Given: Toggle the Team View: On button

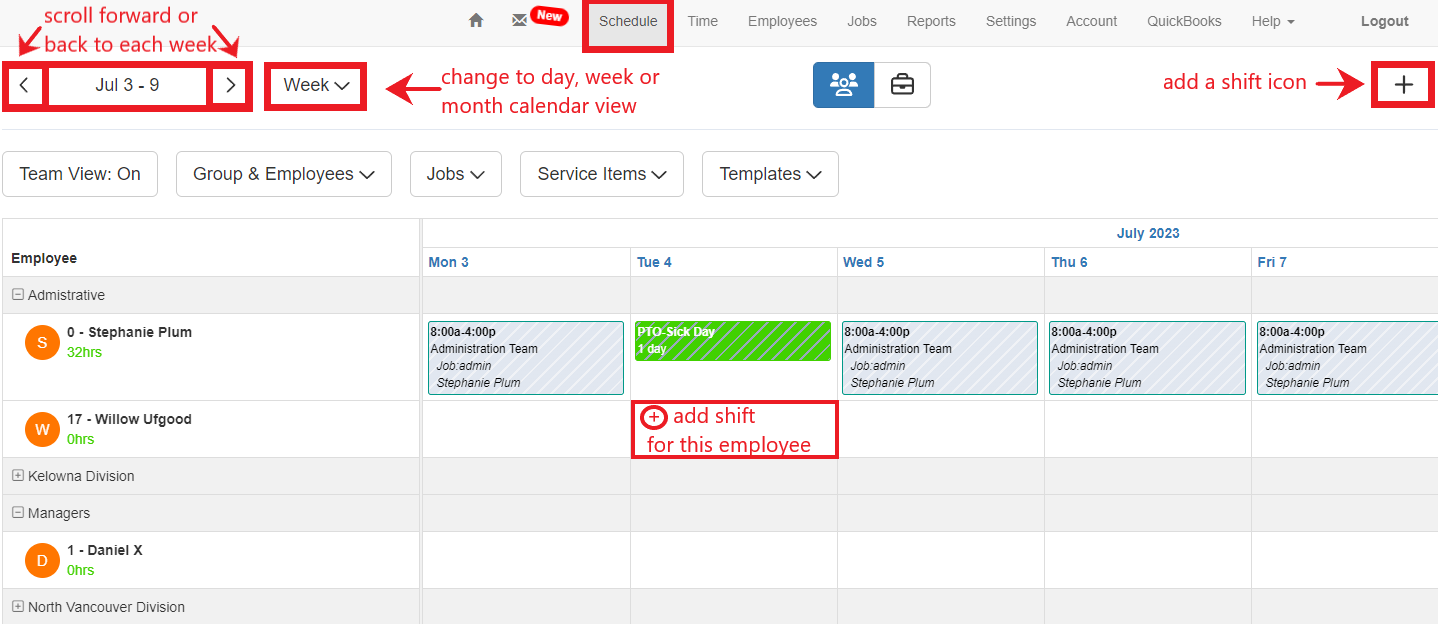Looking at the screenshot, I should [80, 174].
